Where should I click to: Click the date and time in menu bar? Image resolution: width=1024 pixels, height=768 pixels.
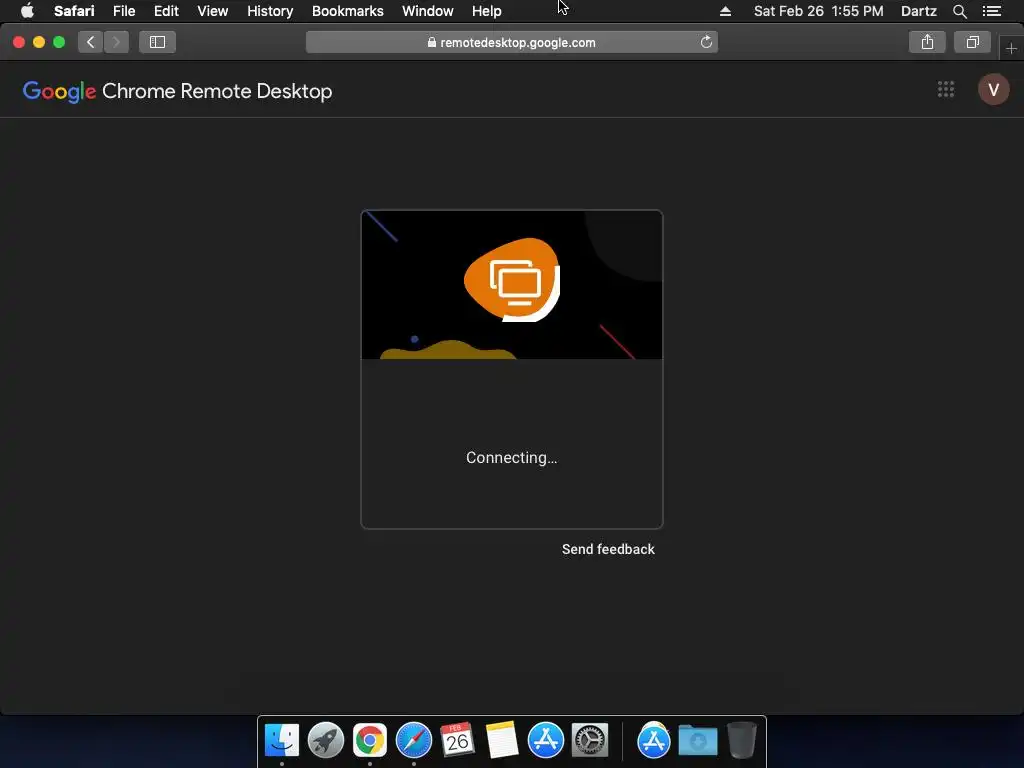pyautogui.click(x=818, y=11)
